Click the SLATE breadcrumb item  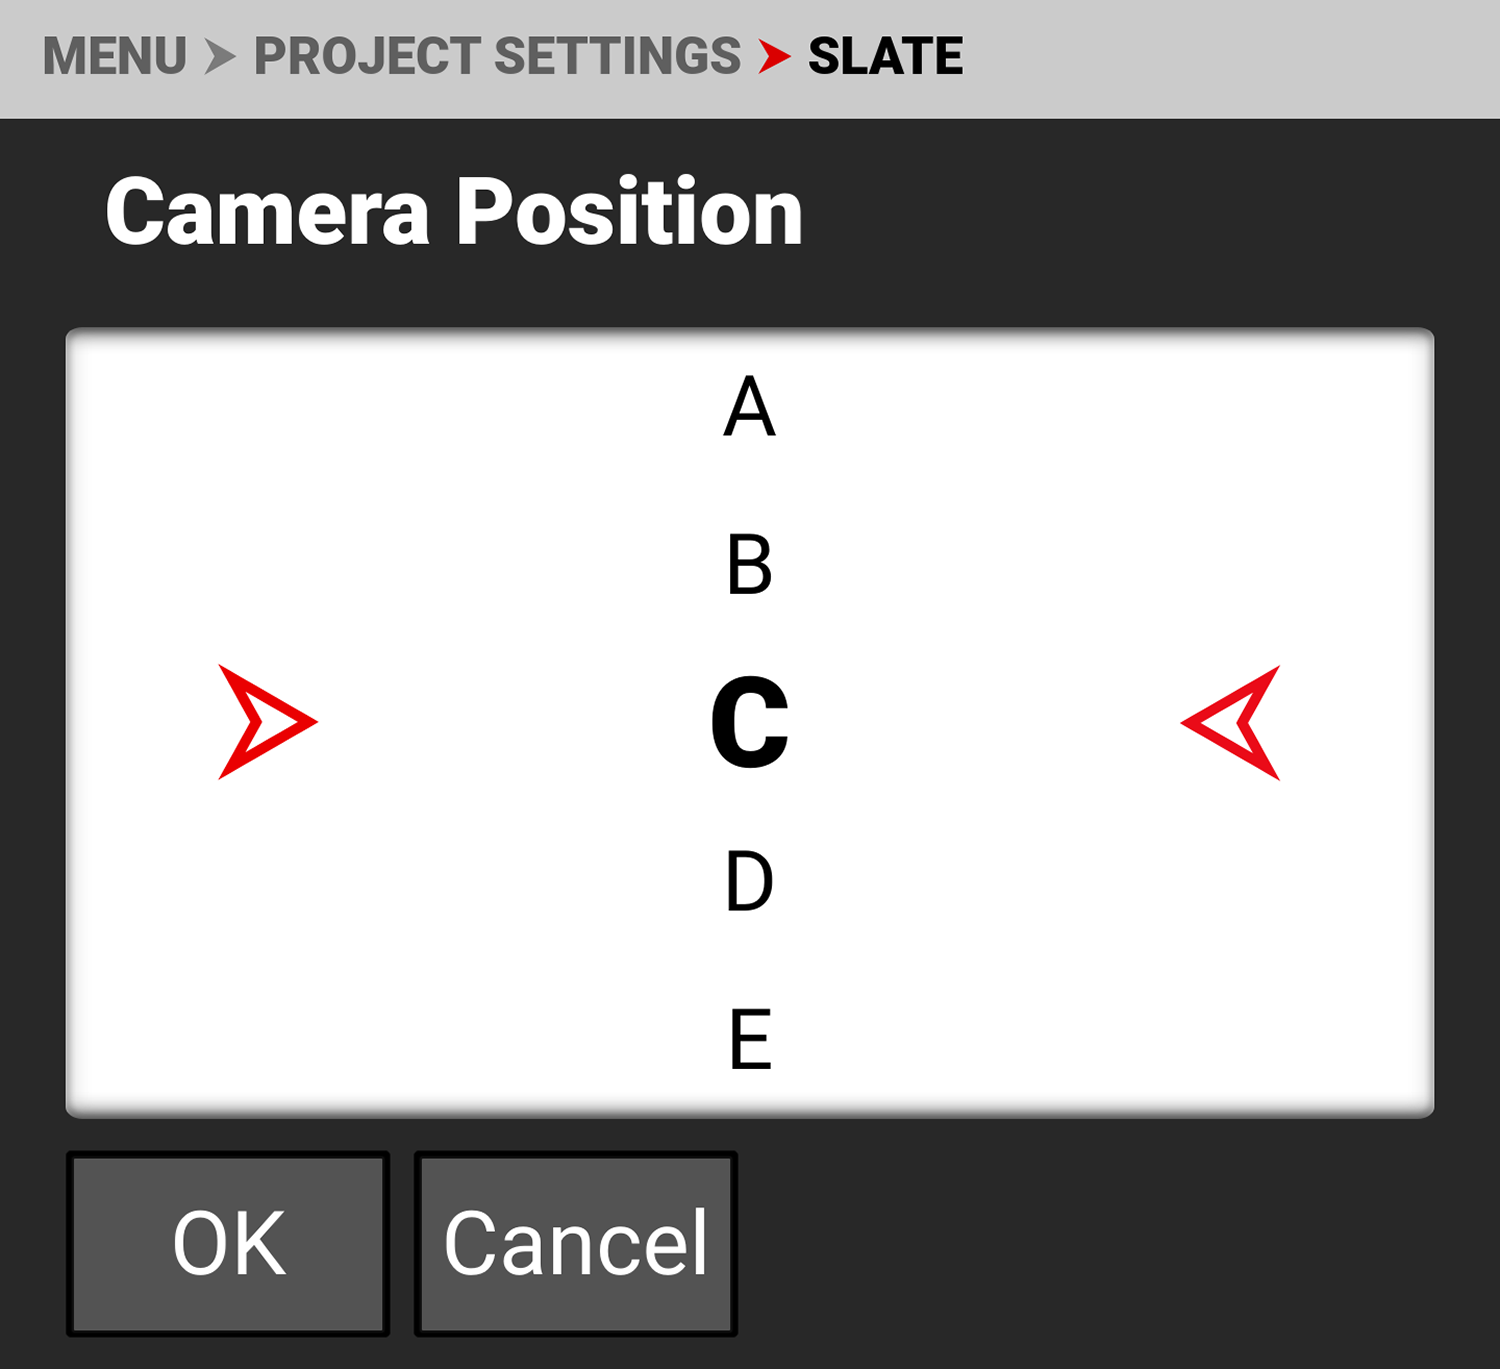(x=885, y=56)
